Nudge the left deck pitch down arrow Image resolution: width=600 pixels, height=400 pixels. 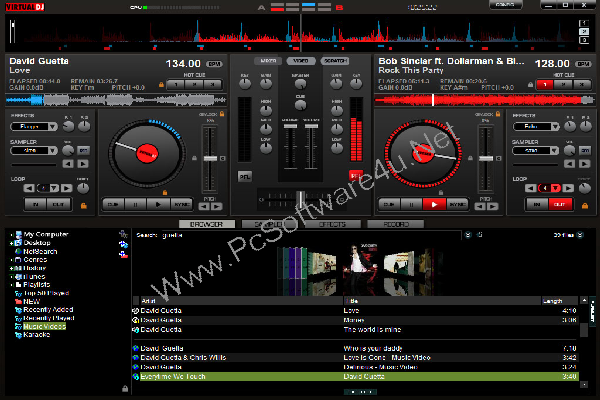(x=204, y=207)
